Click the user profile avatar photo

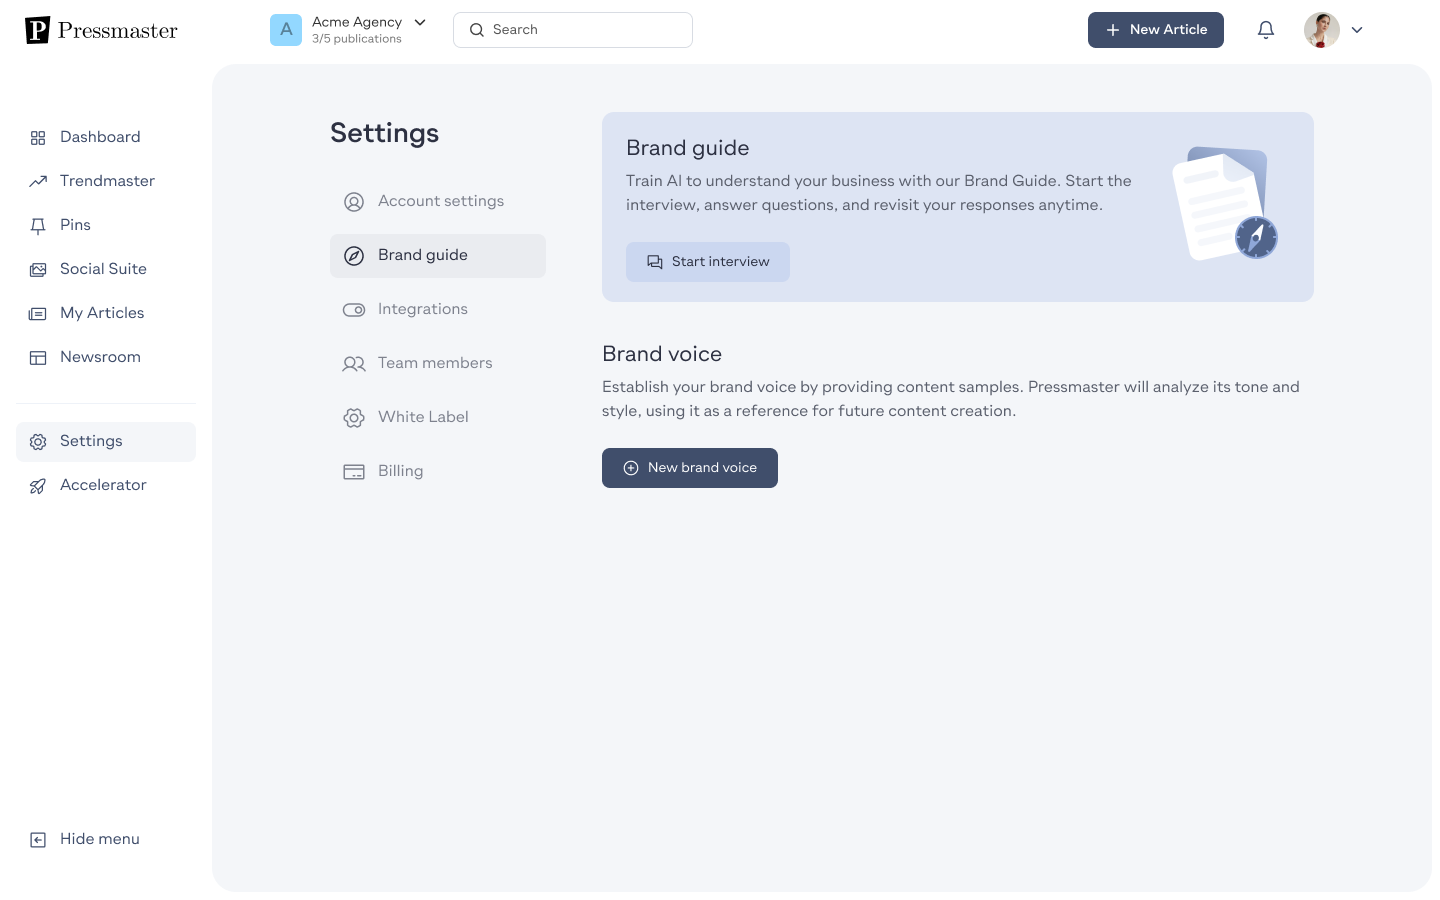pyautogui.click(x=1322, y=30)
